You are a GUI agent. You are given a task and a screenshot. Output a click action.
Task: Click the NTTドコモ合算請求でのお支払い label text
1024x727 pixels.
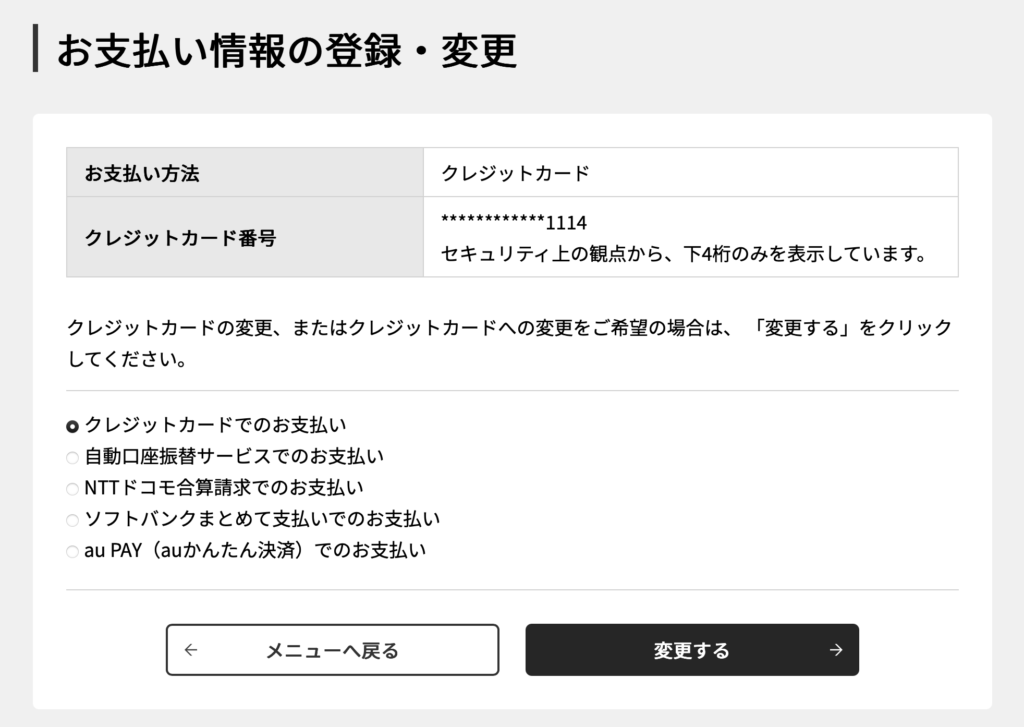tap(224, 488)
